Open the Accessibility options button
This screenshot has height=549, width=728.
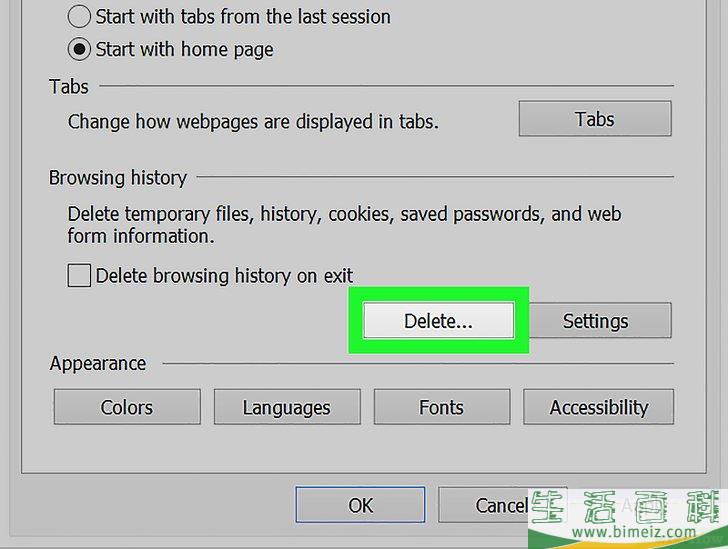[598, 407]
